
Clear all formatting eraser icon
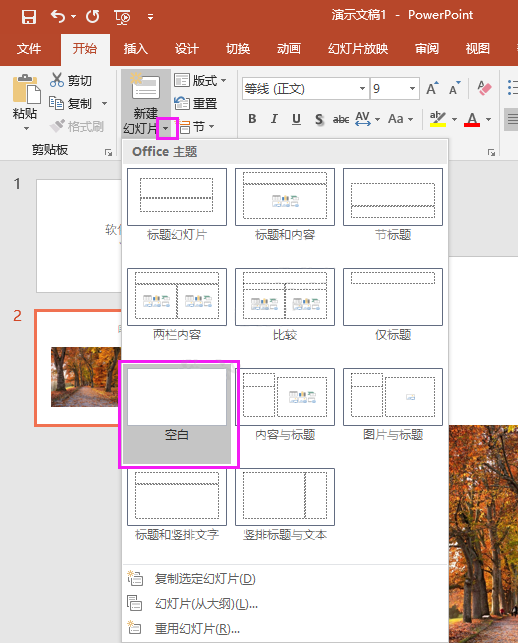tap(484, 88)
